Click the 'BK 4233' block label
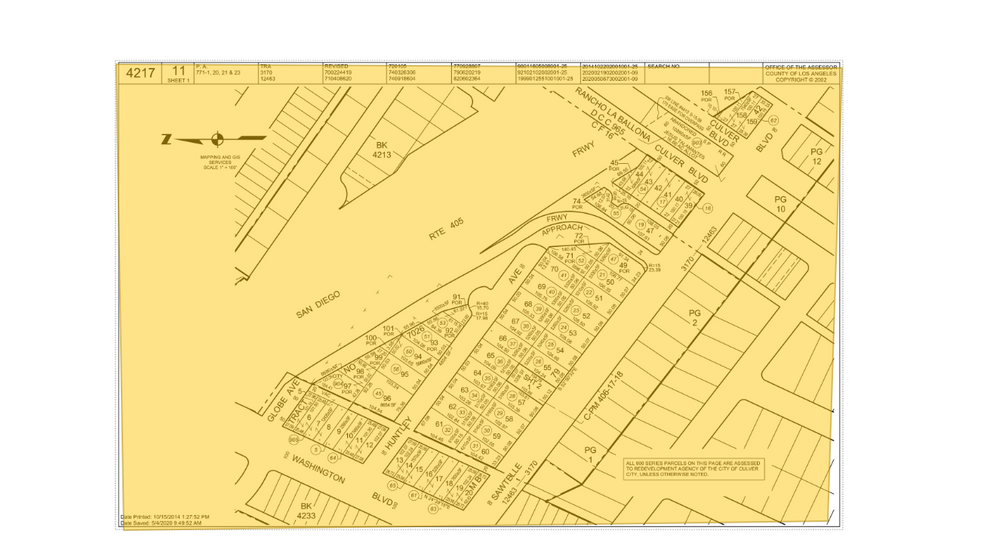Image resolution: width=984 pixels, height=543 pixels. coord(306,511)
